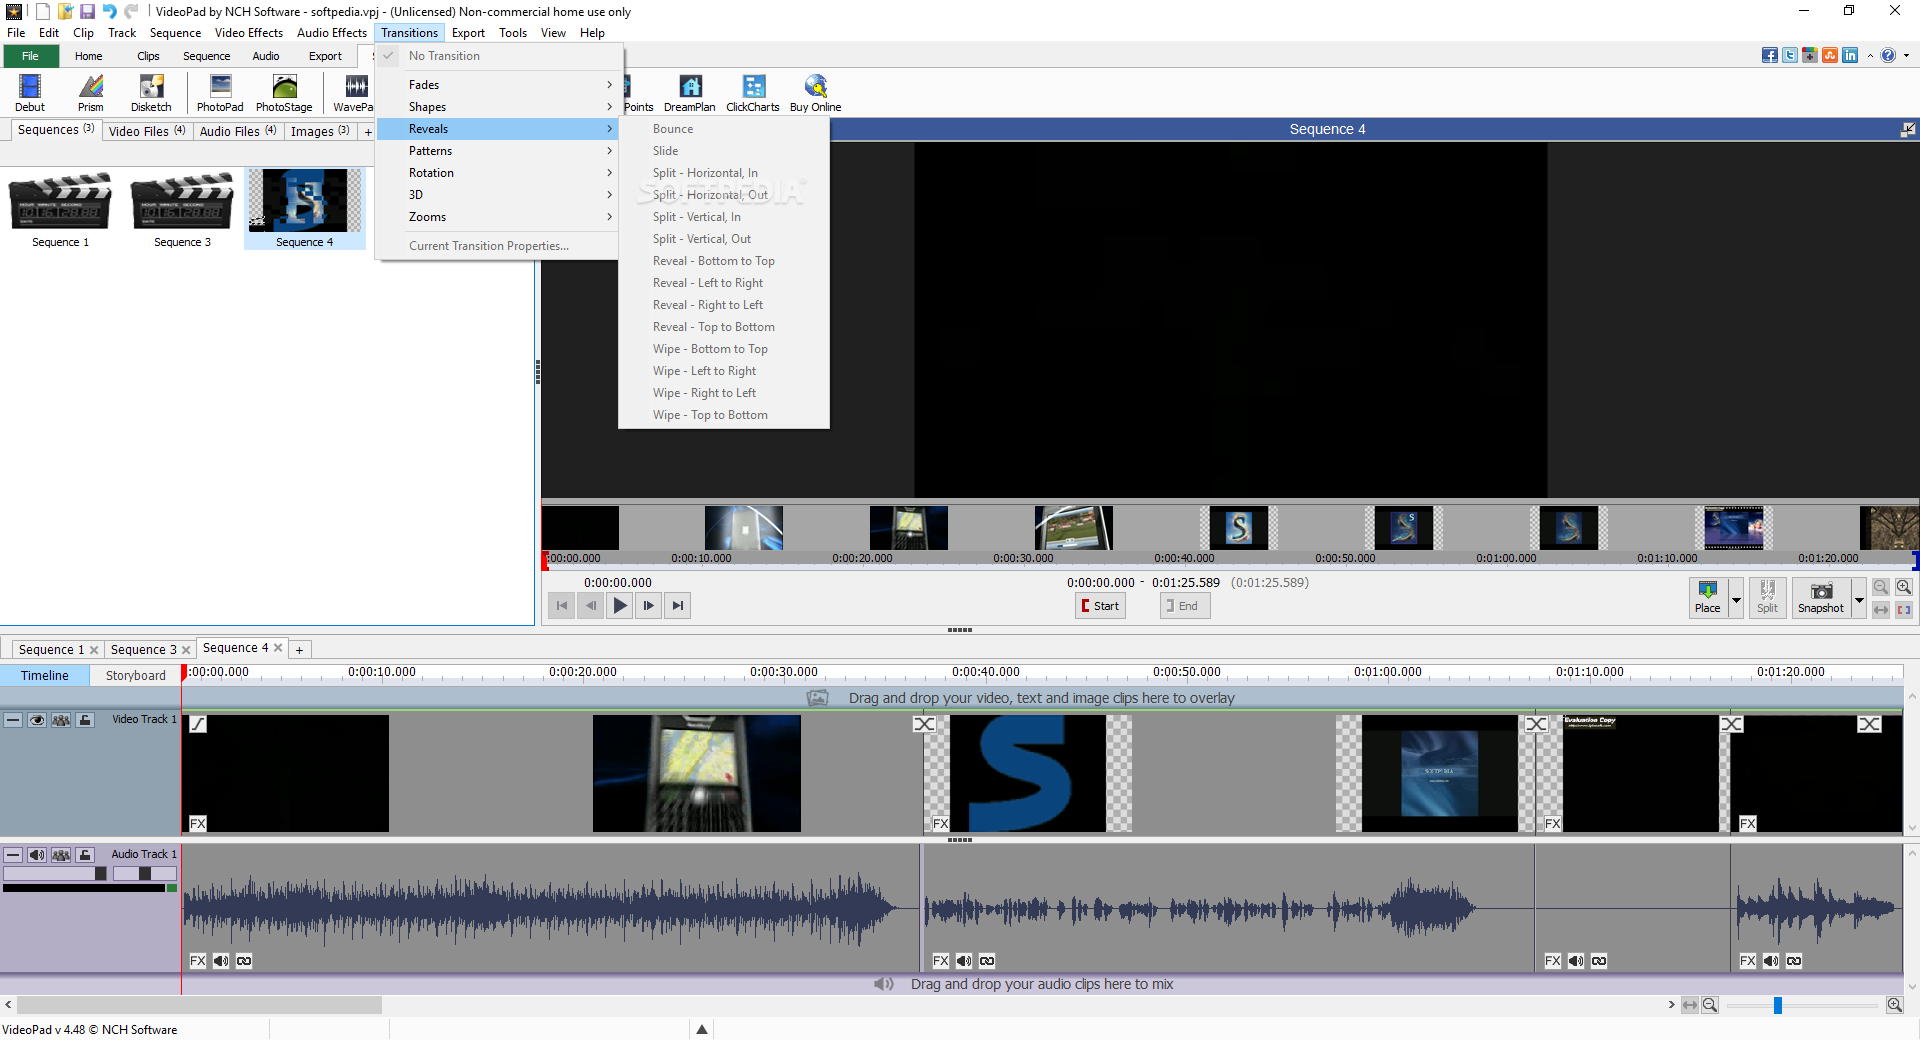
Task: Zoom out the timeline with bottom magnifier
Action: point(1710,1005)
